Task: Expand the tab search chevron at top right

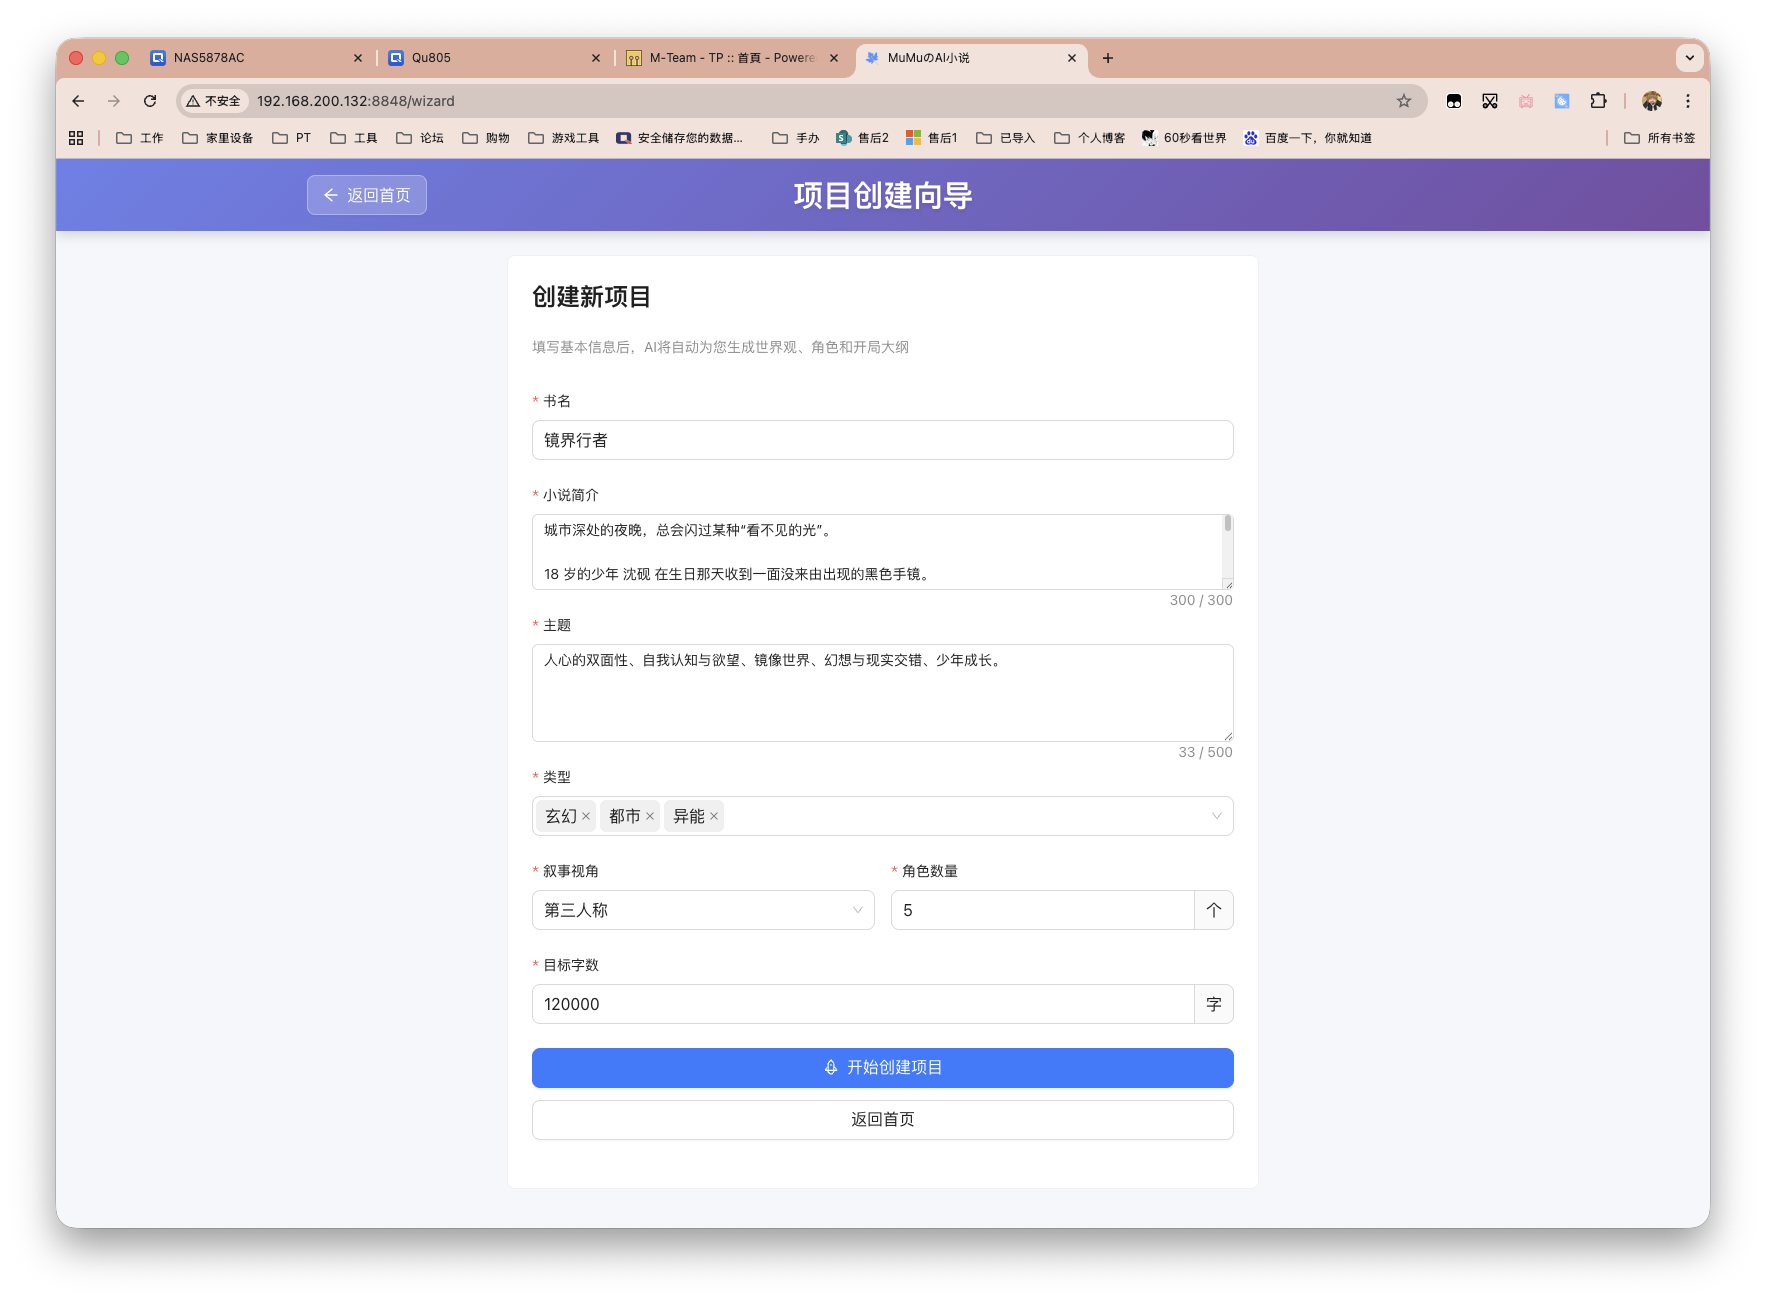Action: [1689, 57]
